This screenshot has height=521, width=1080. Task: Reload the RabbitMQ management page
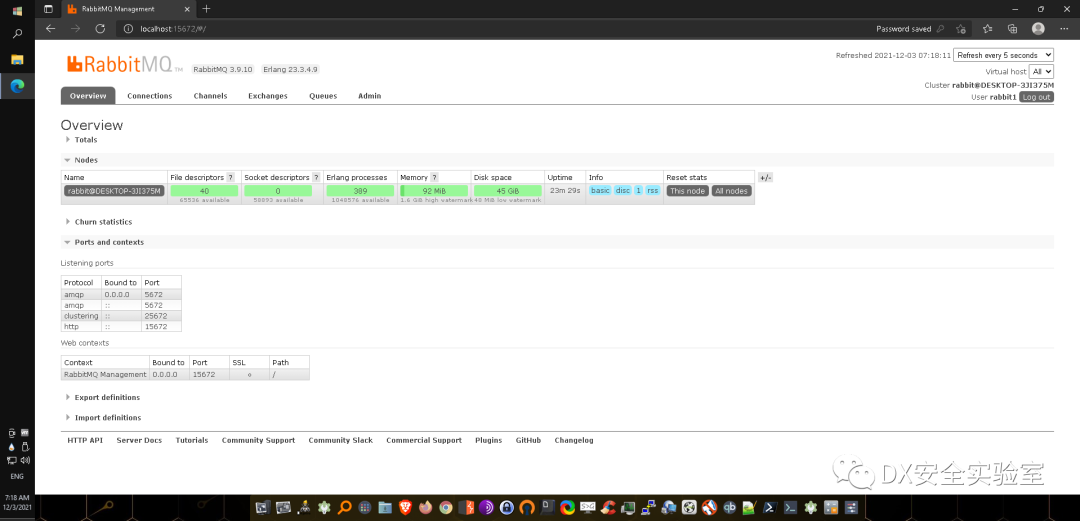pyautogui.click(x=100, y=28)
